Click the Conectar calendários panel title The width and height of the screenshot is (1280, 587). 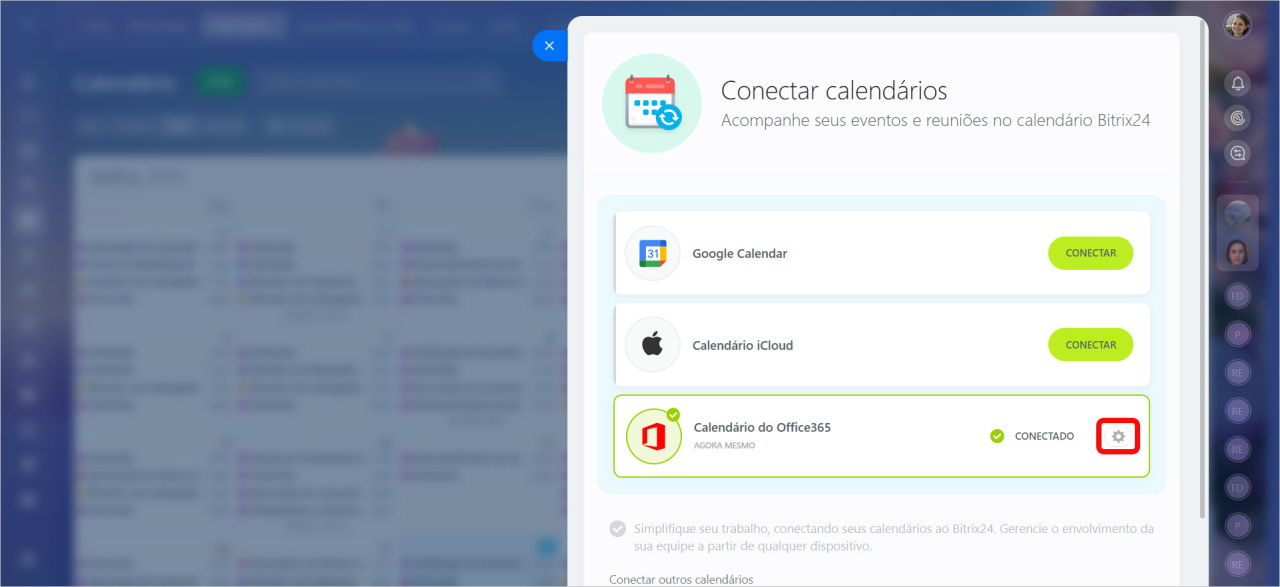pyautogui.click(x=834, y=91)
